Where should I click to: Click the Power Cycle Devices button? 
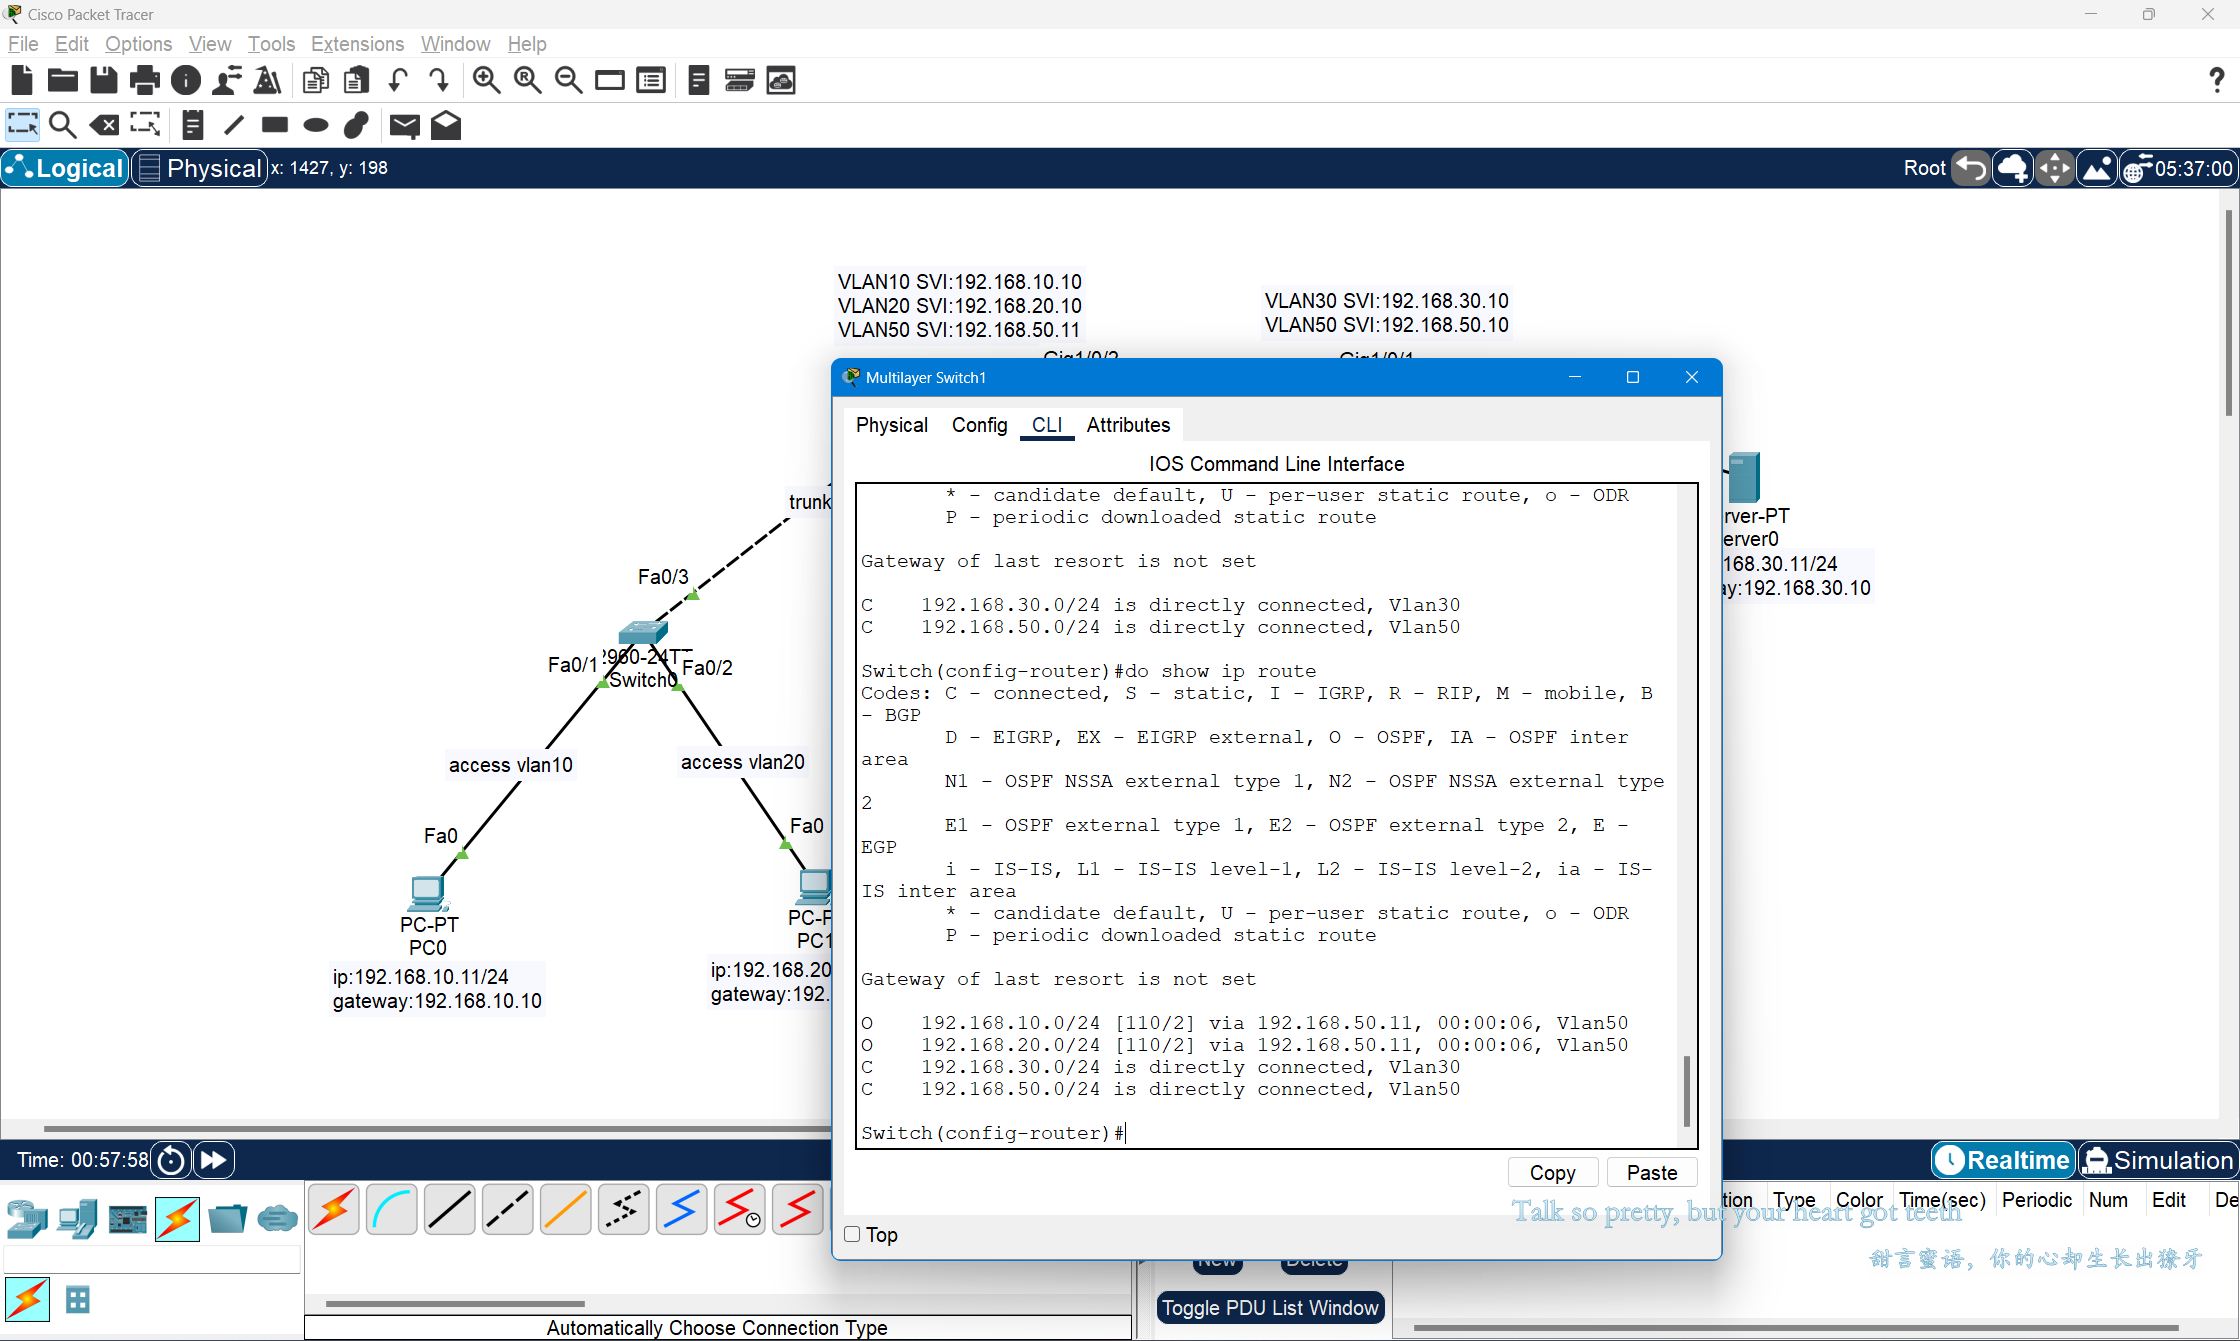click(171, 1160)
